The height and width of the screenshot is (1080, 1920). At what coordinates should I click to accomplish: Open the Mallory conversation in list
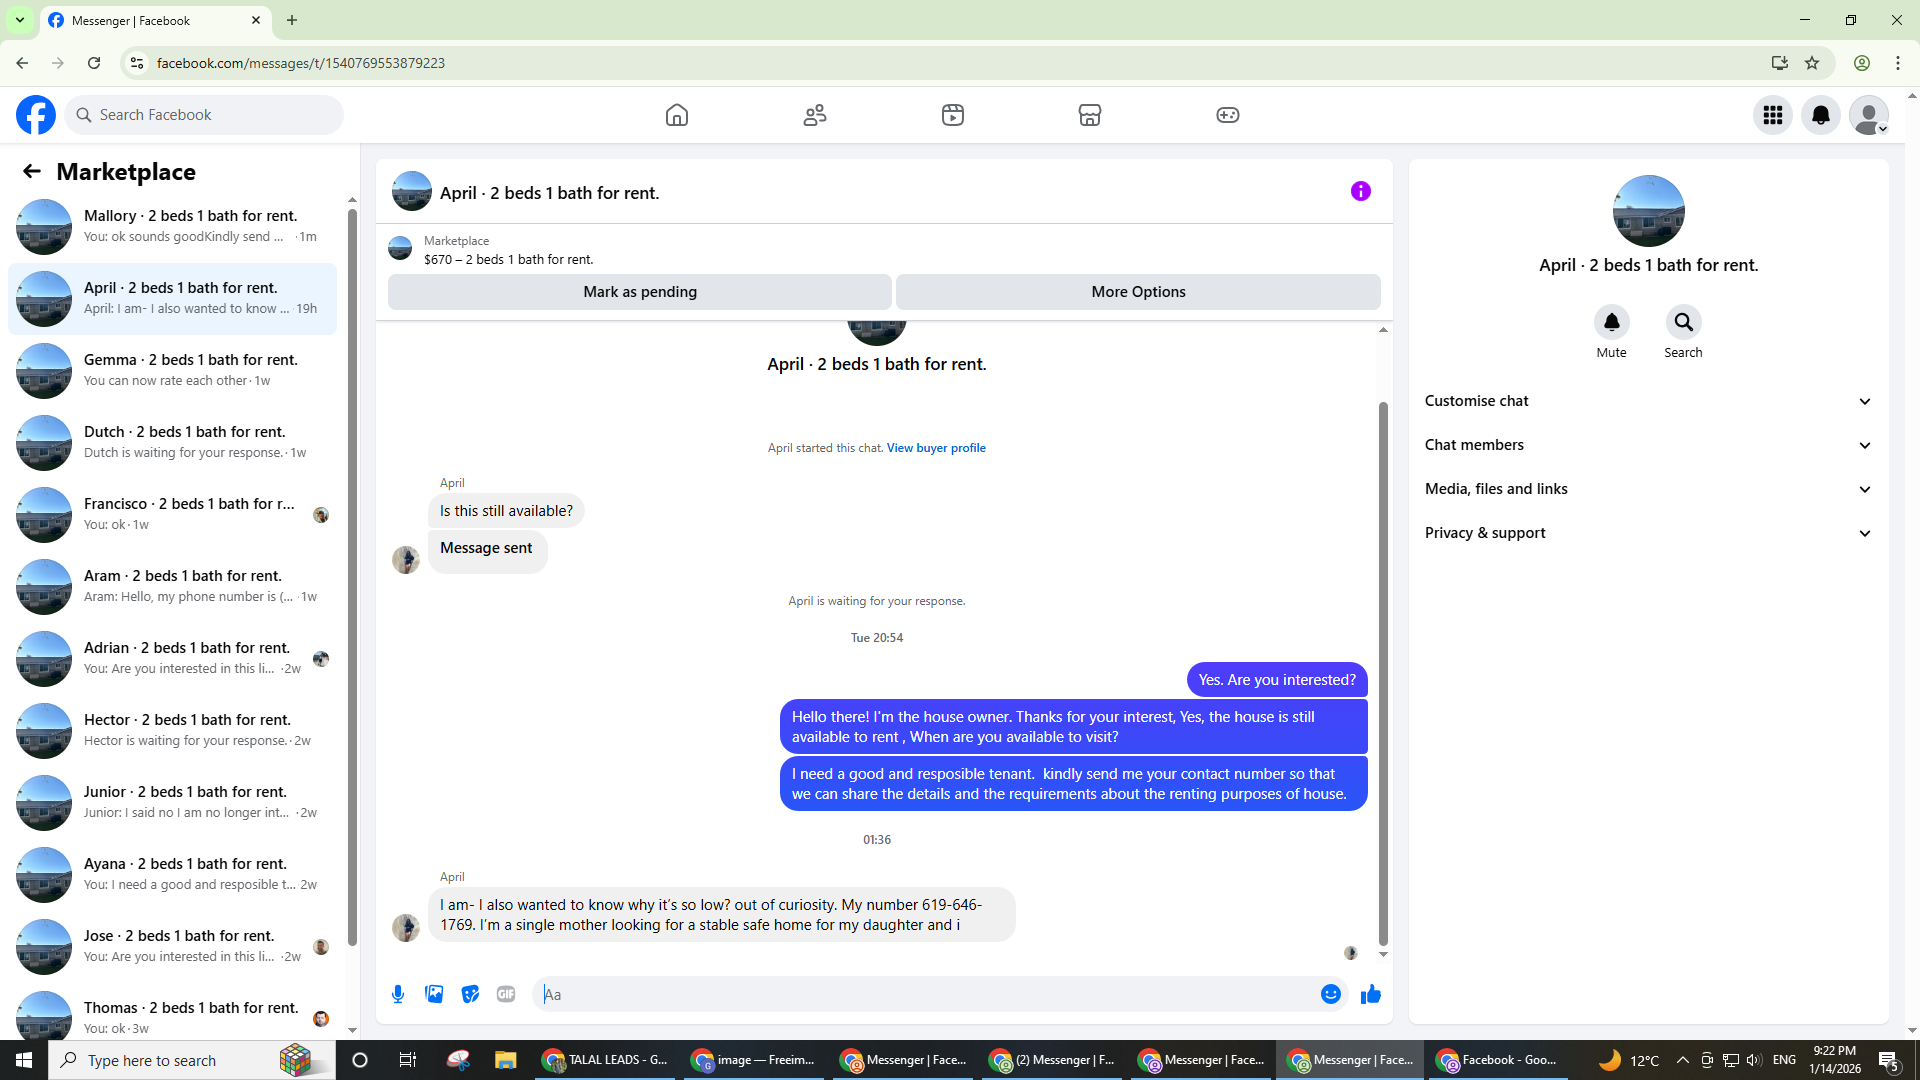click(175, 226)
